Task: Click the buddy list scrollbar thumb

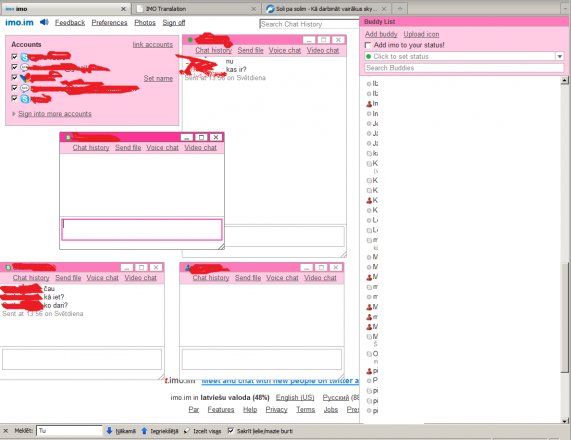Action: pos(564,317)
